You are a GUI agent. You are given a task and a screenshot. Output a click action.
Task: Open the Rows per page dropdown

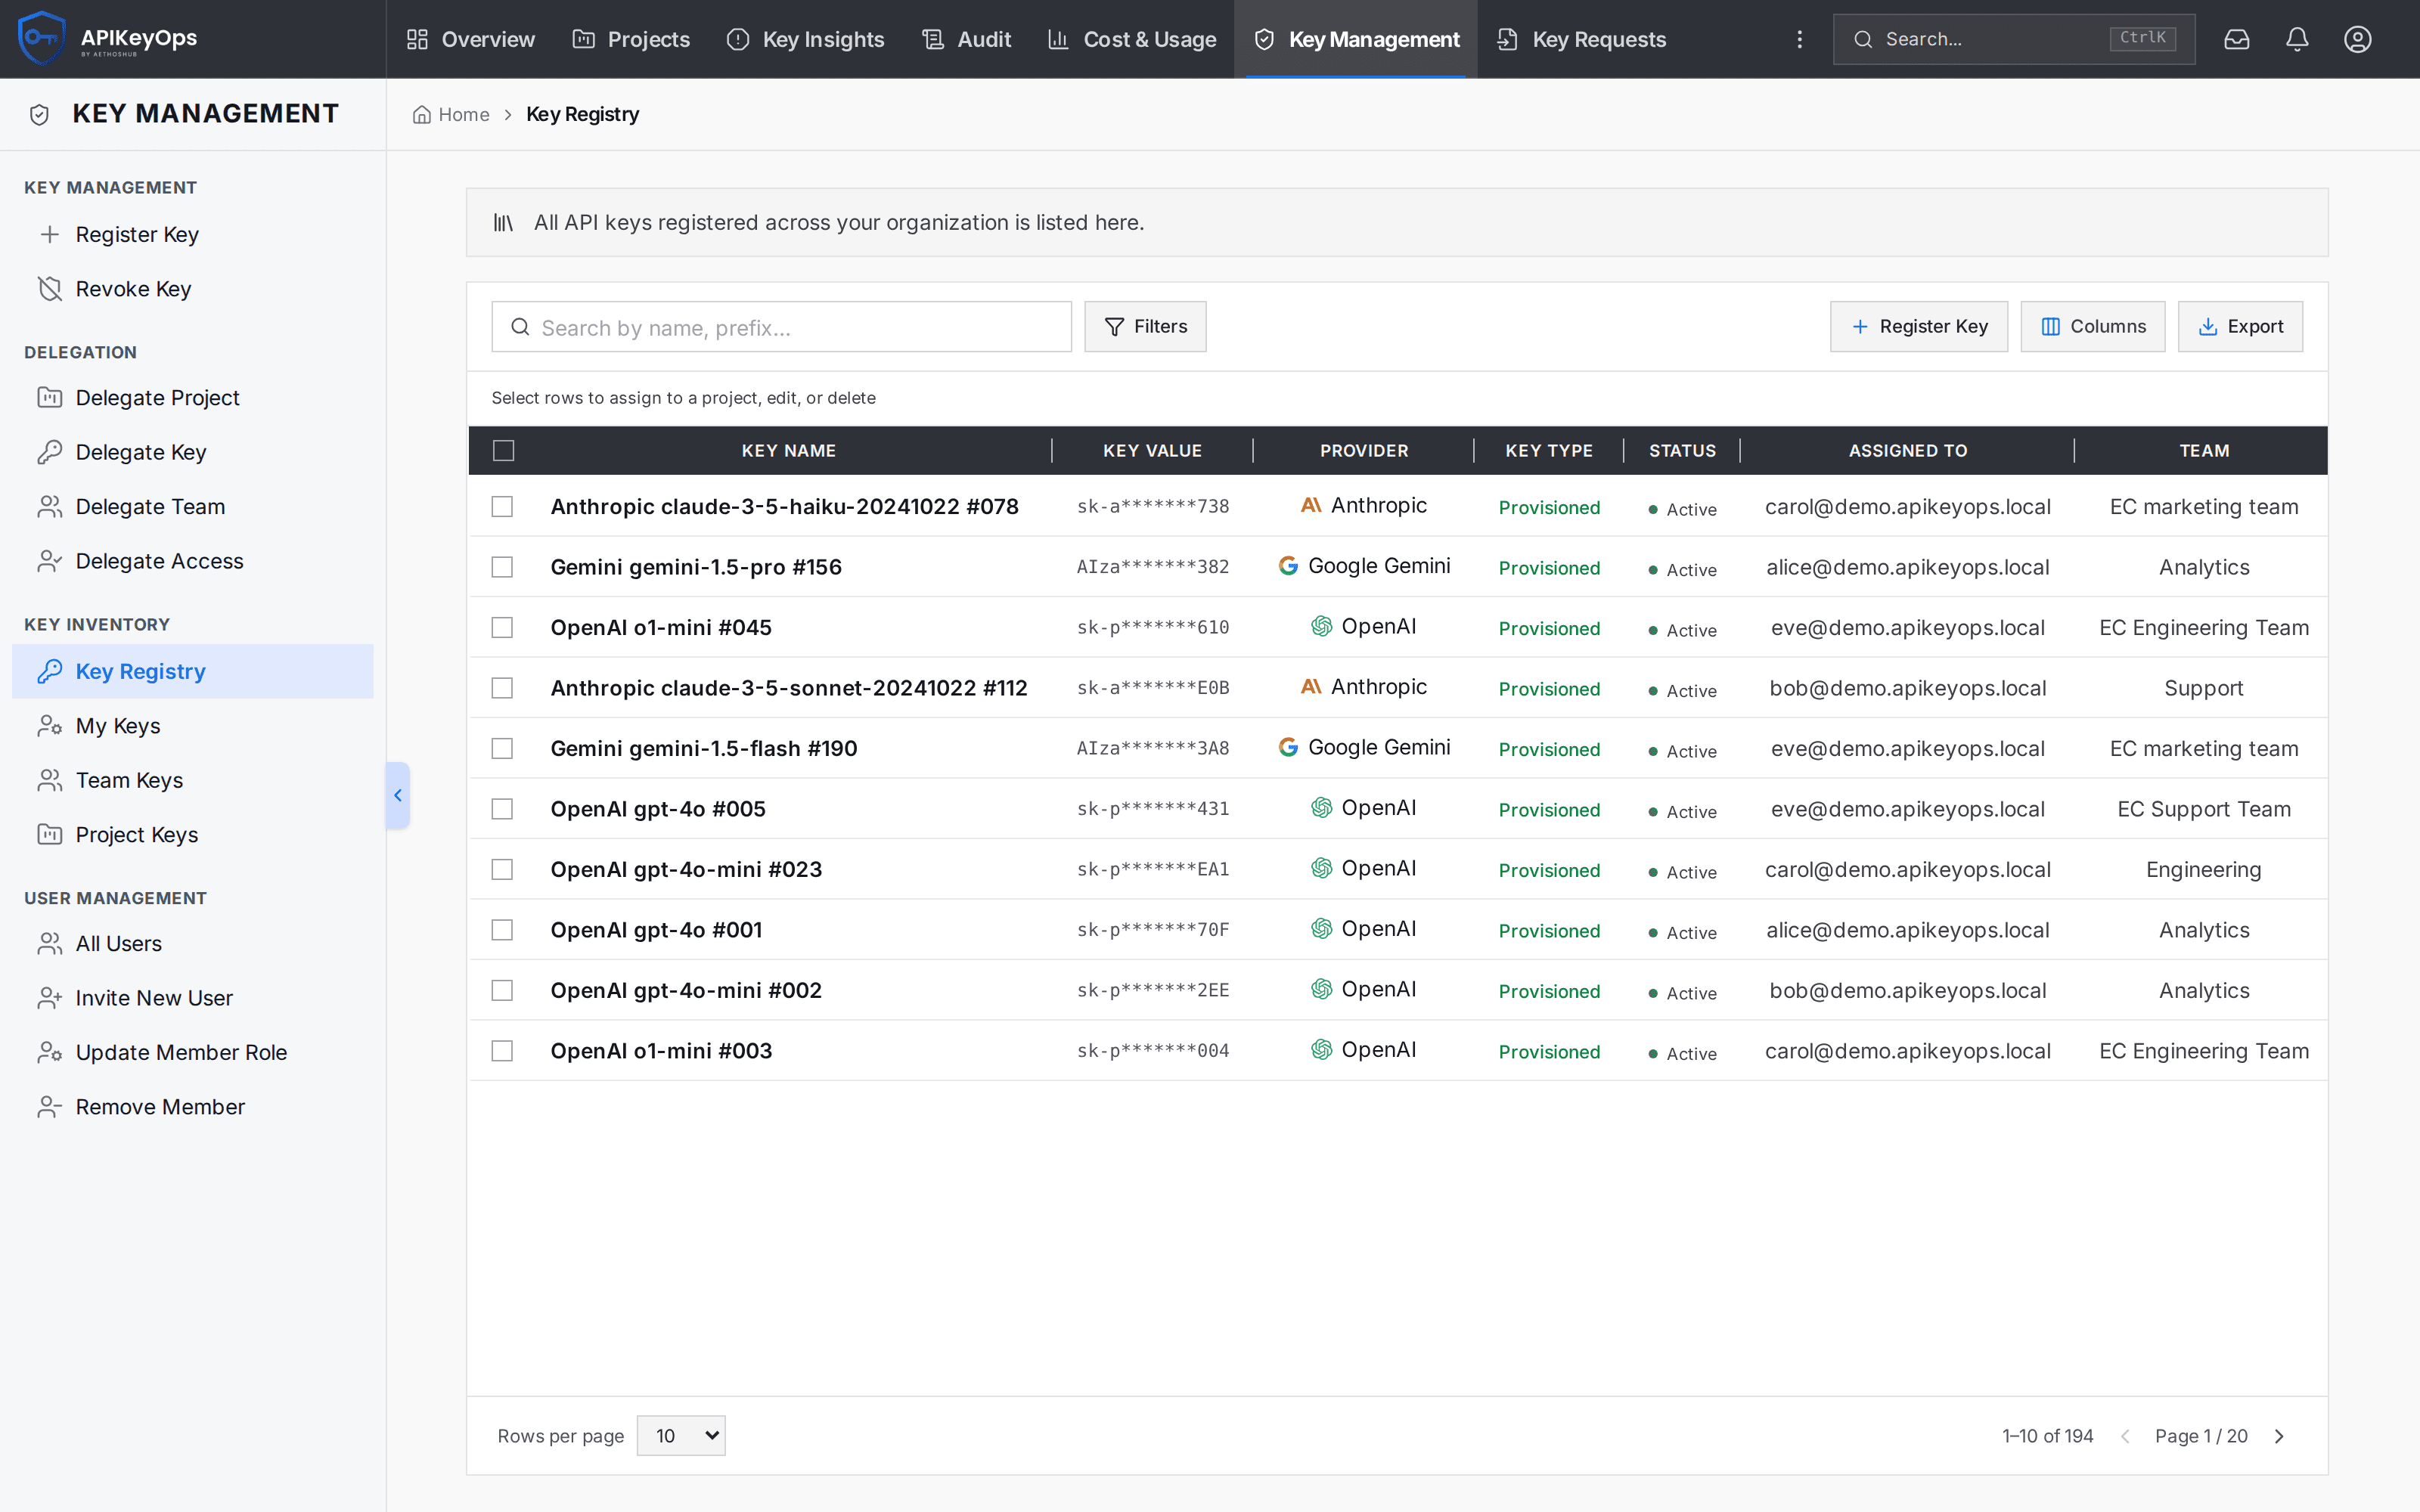coord(681,1435)
